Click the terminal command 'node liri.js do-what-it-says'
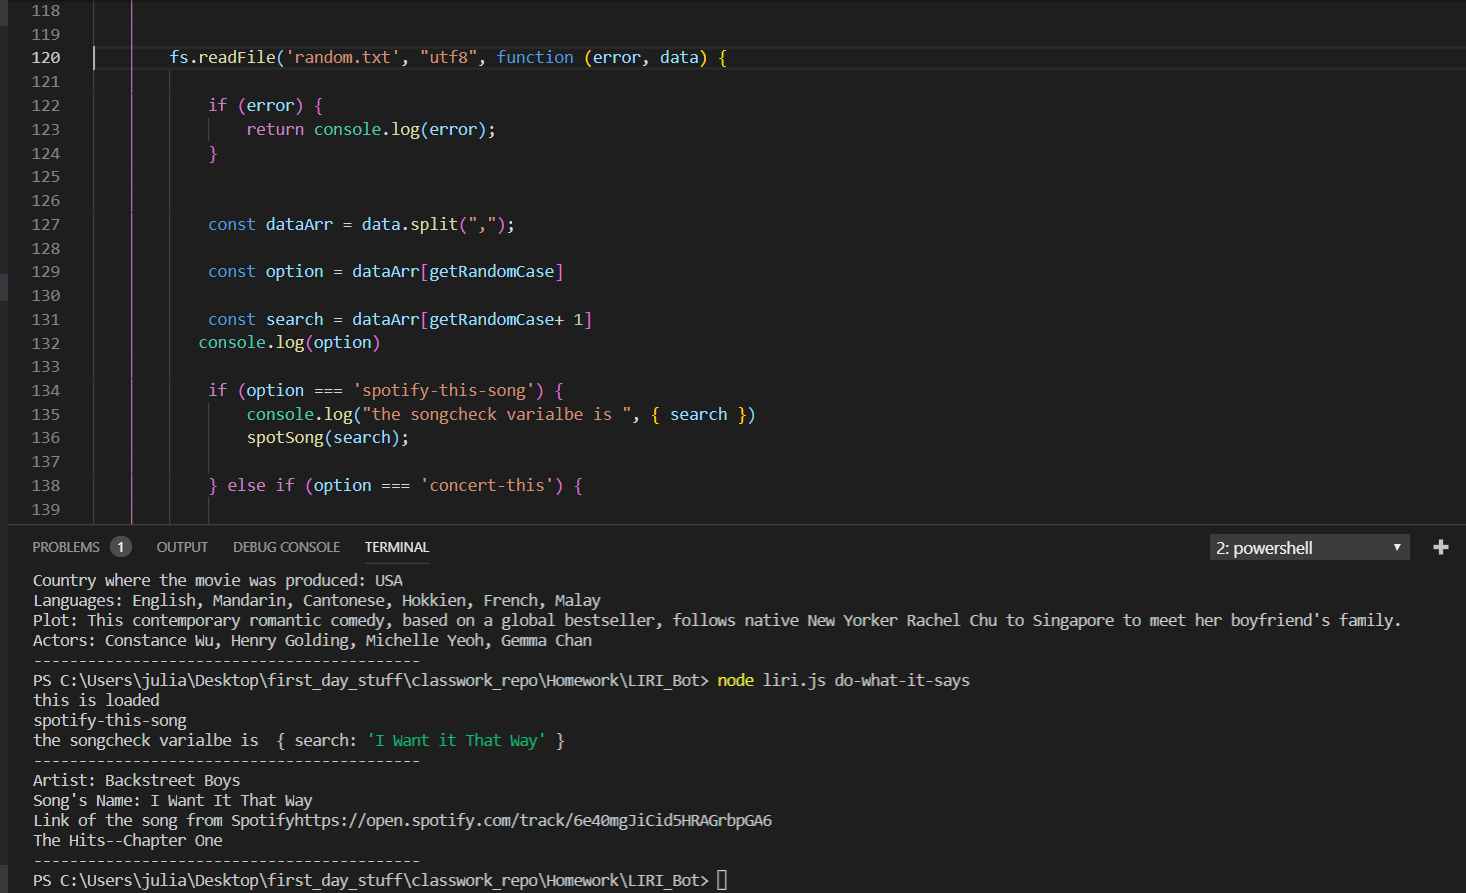The width and height of the screenshot is (1466, 893). 843,680
